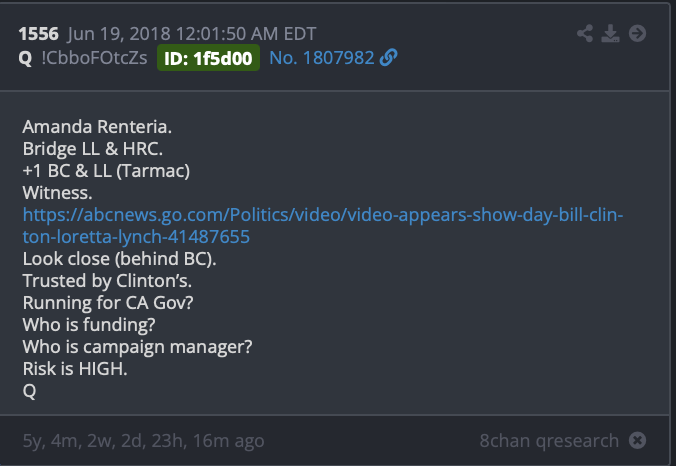Click the Look close (behind BC) line
The height and width of the screenshot is (466, 676).
coord(119,259)
